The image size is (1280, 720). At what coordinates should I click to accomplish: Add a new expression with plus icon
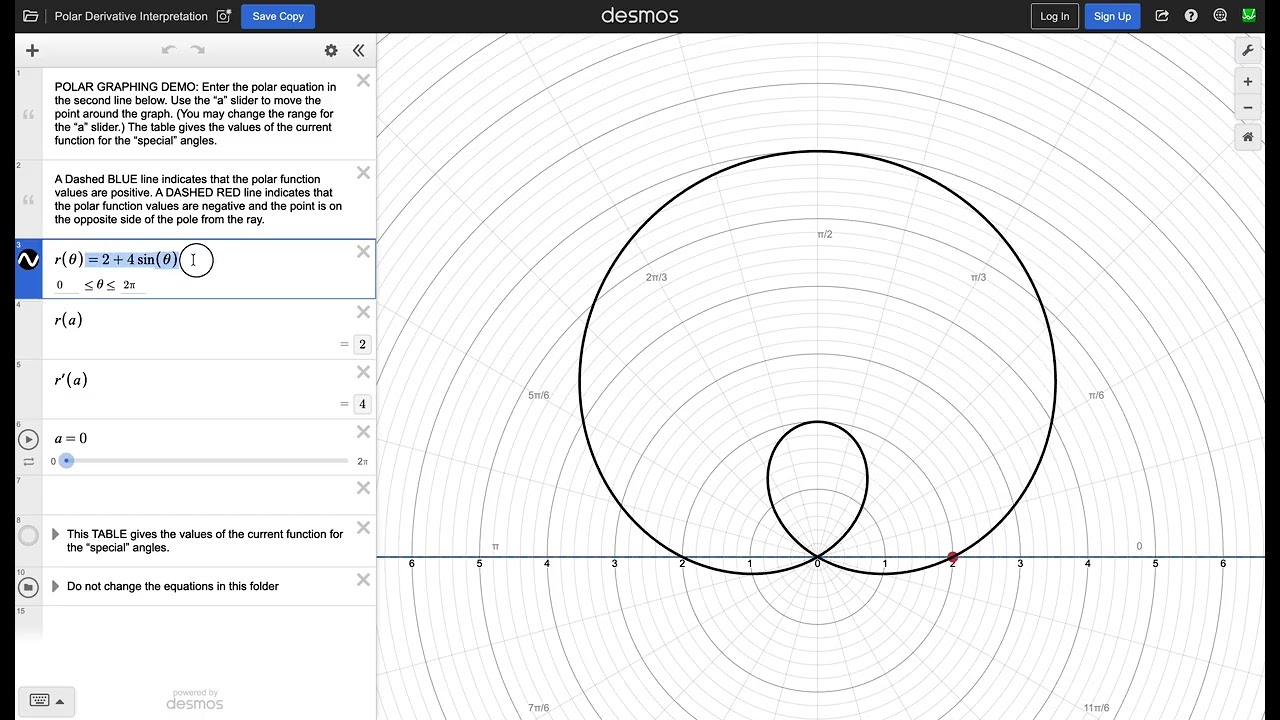click(32, 50)
